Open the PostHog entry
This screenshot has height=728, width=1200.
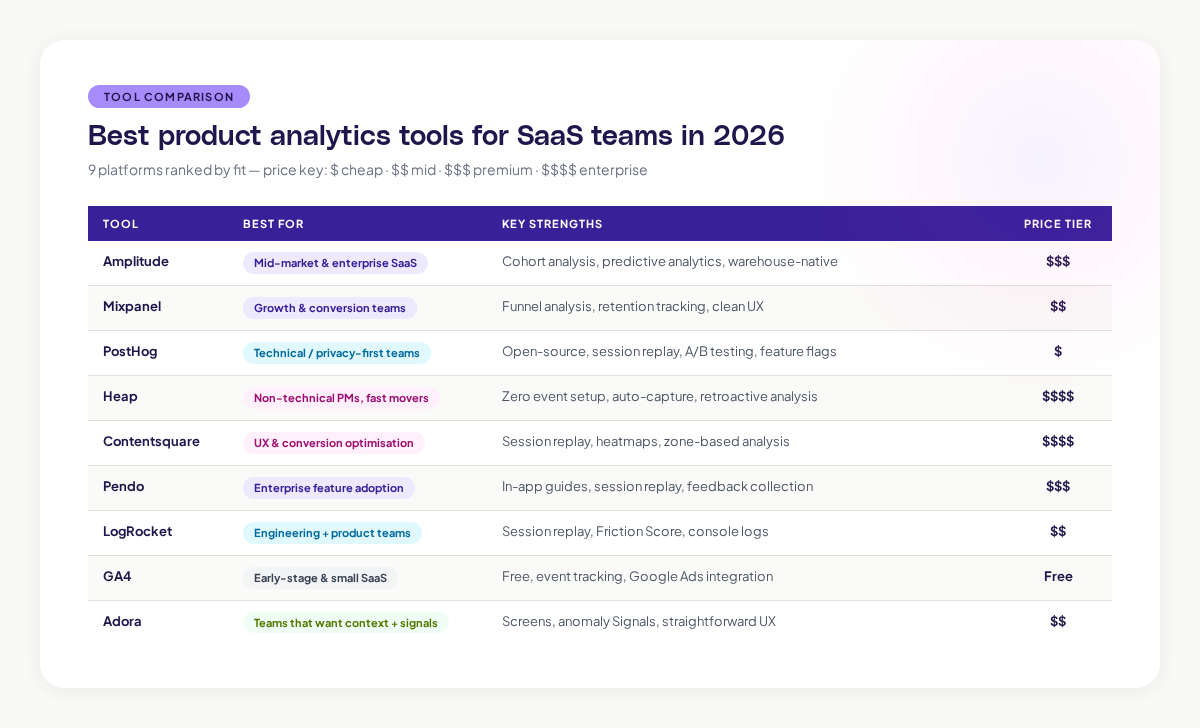130,352
